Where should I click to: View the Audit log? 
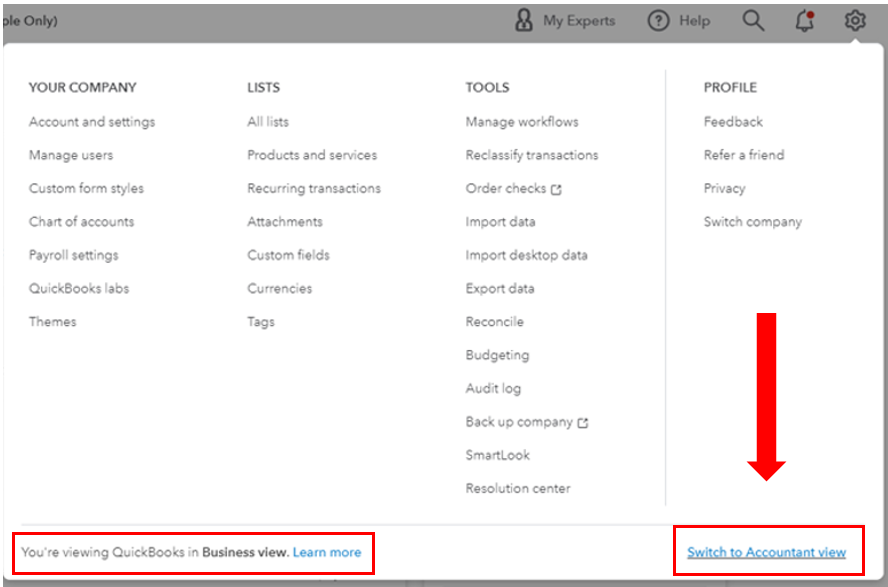(x=493, y=388)
